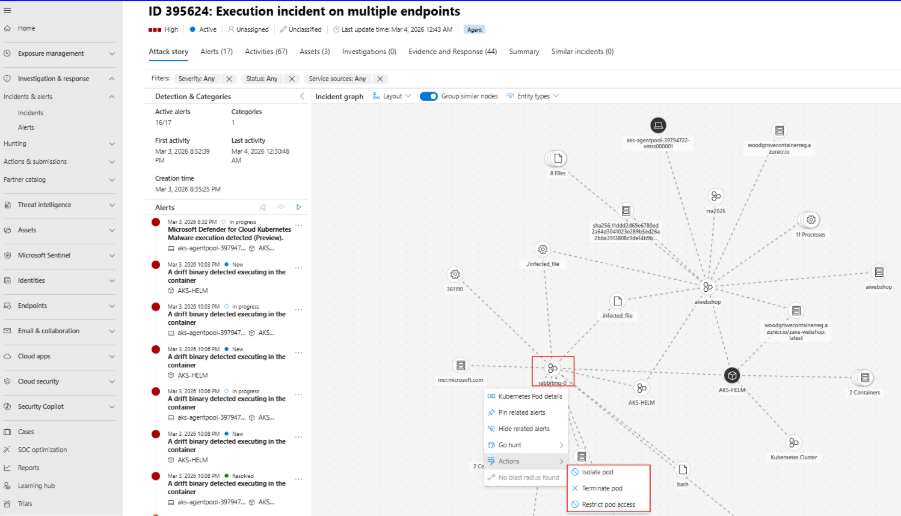
Task: Select the AKS-HELM black cluster node
Action: pyautogui.click(x=731, y=376)
